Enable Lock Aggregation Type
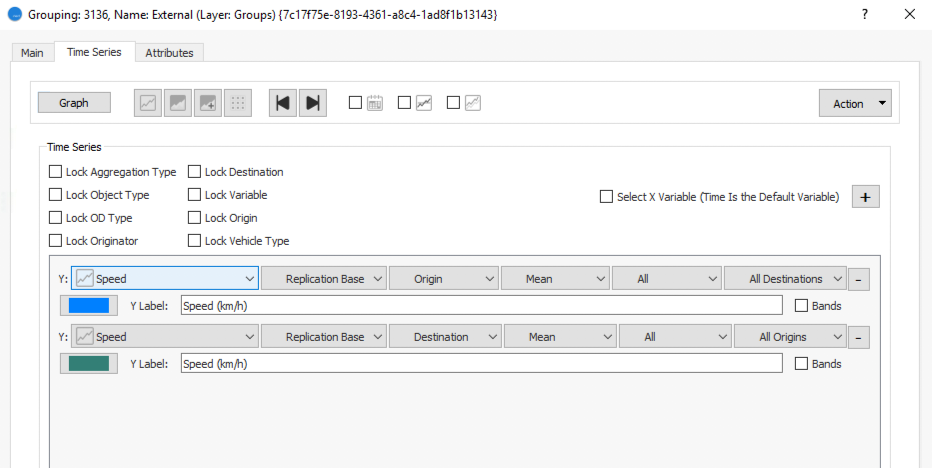 coord(56,172)
